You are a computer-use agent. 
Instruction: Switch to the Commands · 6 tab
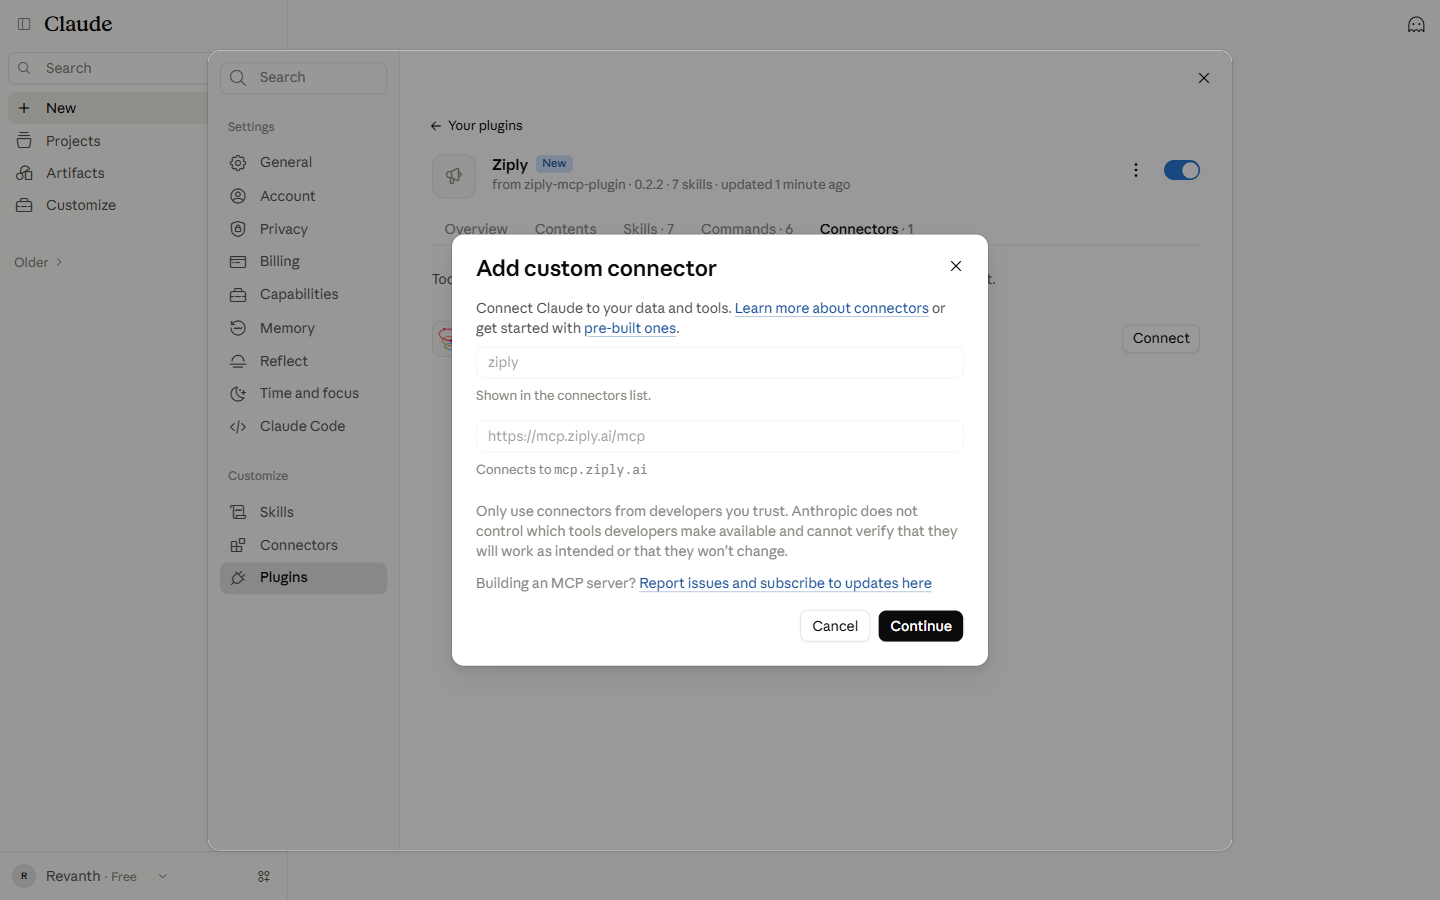pos(747,229)
